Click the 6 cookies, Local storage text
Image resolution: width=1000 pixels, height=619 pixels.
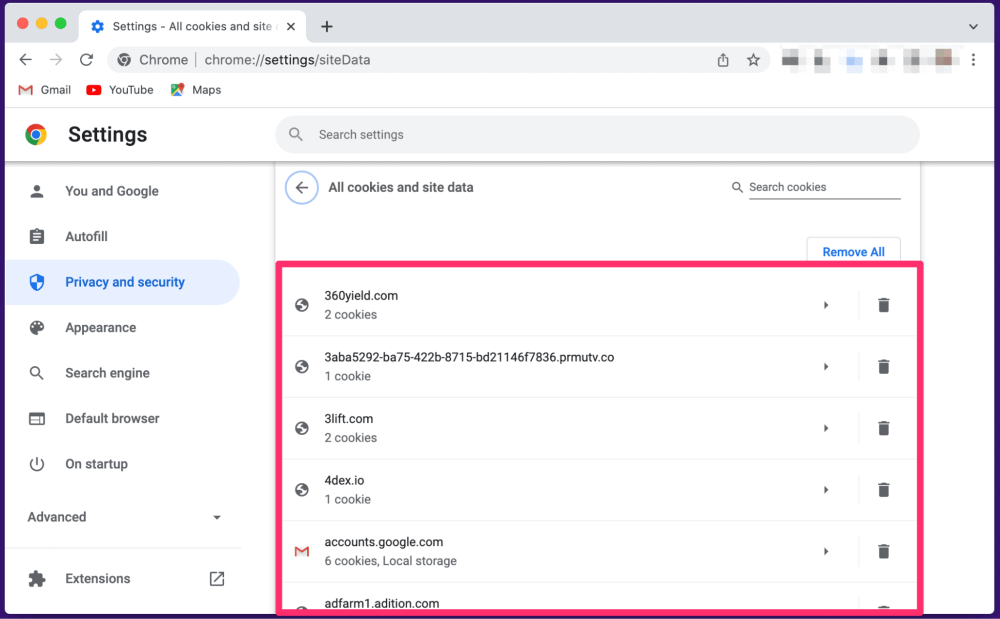click(x=390, y=561)
